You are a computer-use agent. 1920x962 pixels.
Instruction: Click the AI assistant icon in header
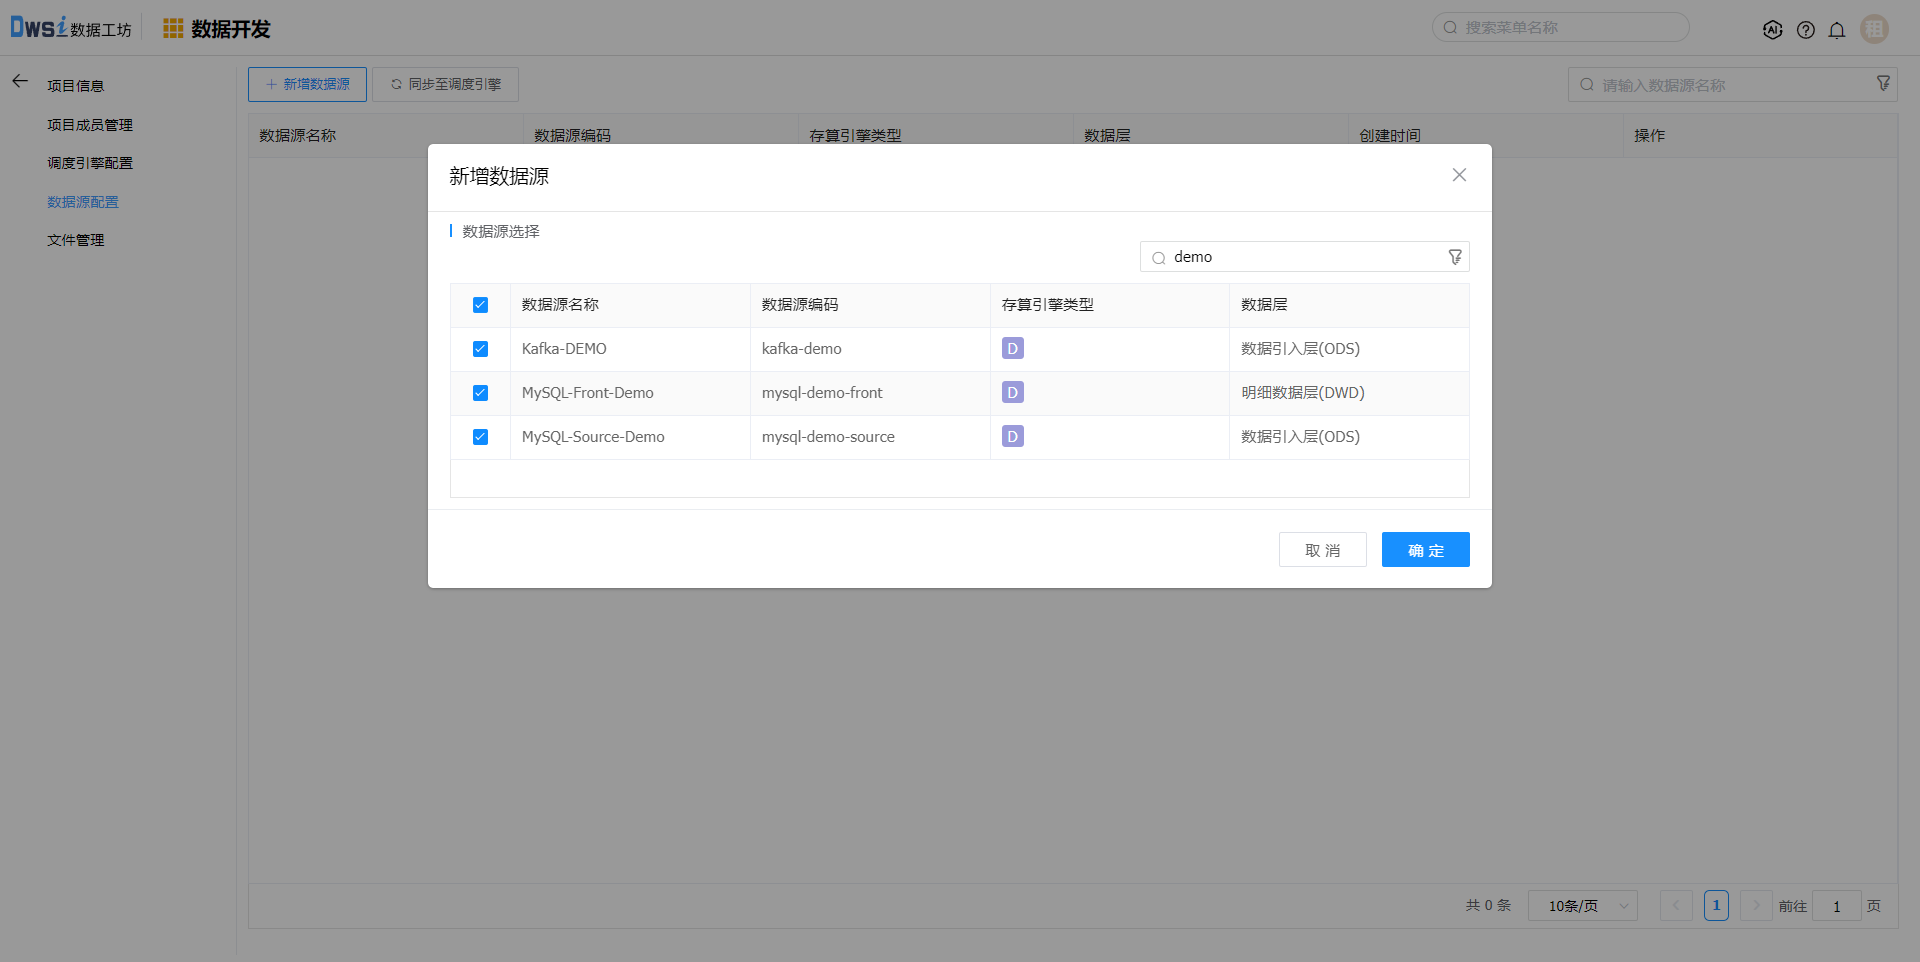1772,30
